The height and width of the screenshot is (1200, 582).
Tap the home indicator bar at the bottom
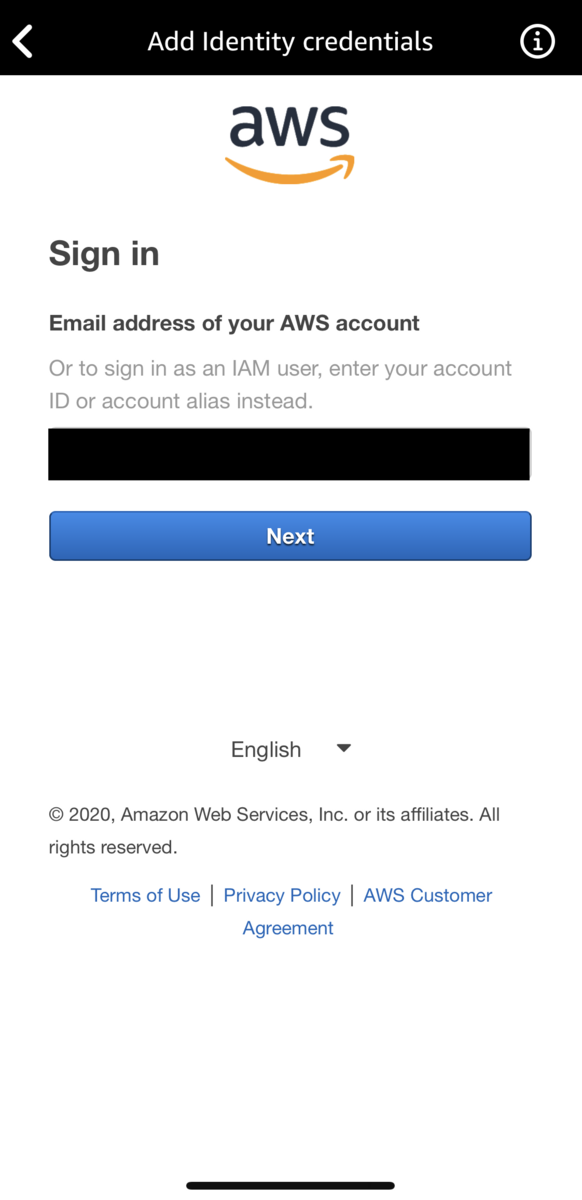291,1186
